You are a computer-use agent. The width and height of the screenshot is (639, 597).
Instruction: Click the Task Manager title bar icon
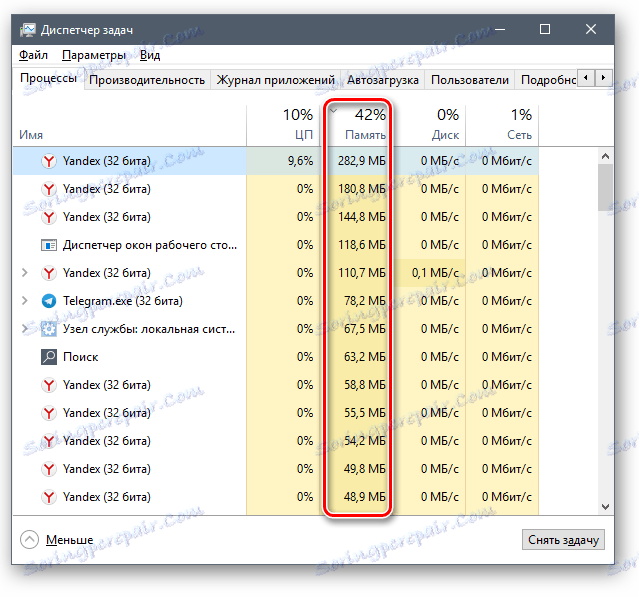[28, 30]
